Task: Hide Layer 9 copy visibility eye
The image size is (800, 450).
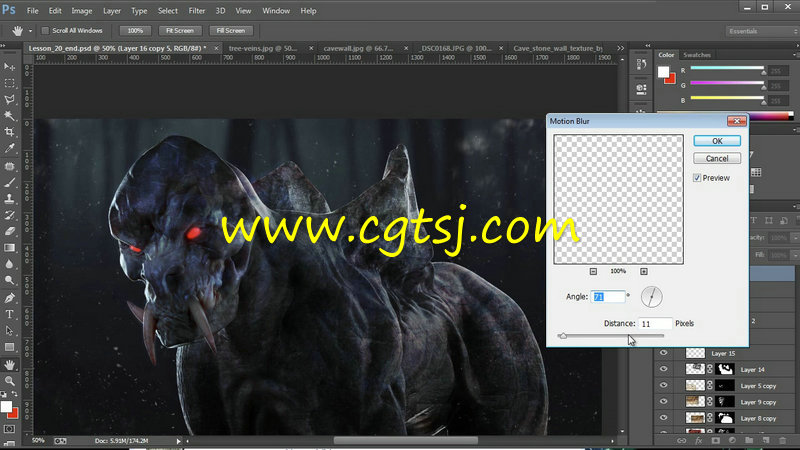Action: 663,402
